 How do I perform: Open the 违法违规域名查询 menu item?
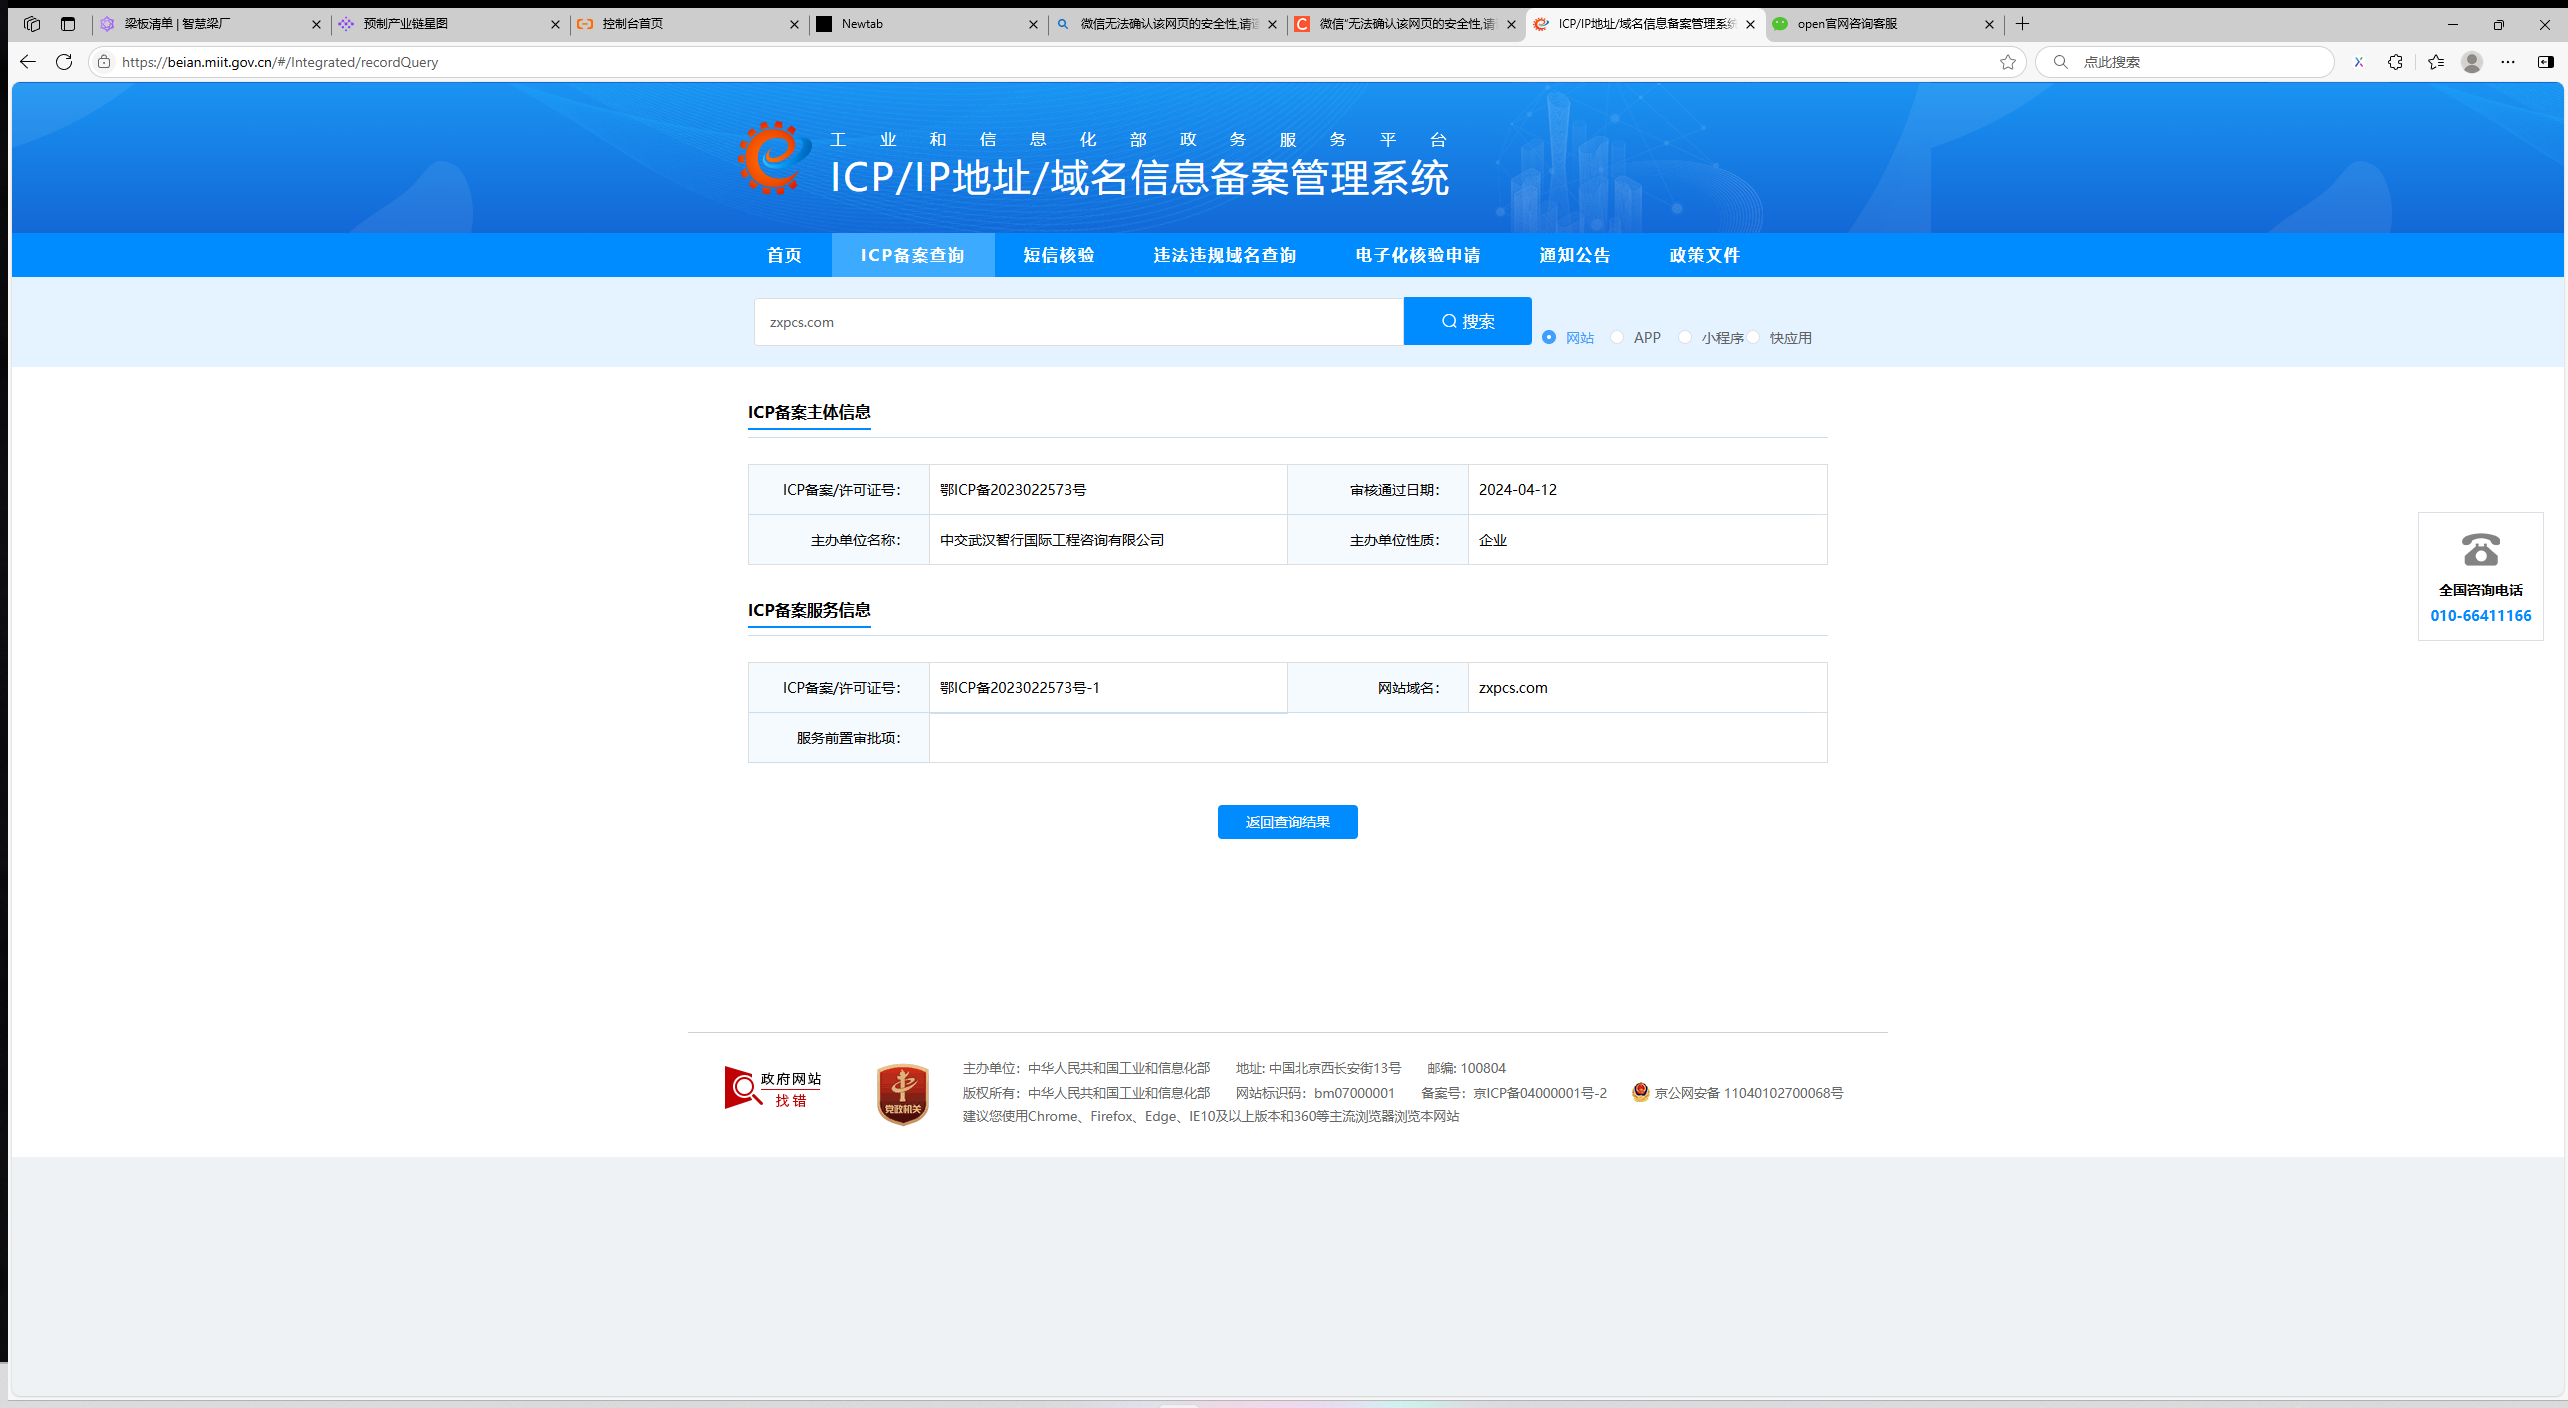[1224, 255]
